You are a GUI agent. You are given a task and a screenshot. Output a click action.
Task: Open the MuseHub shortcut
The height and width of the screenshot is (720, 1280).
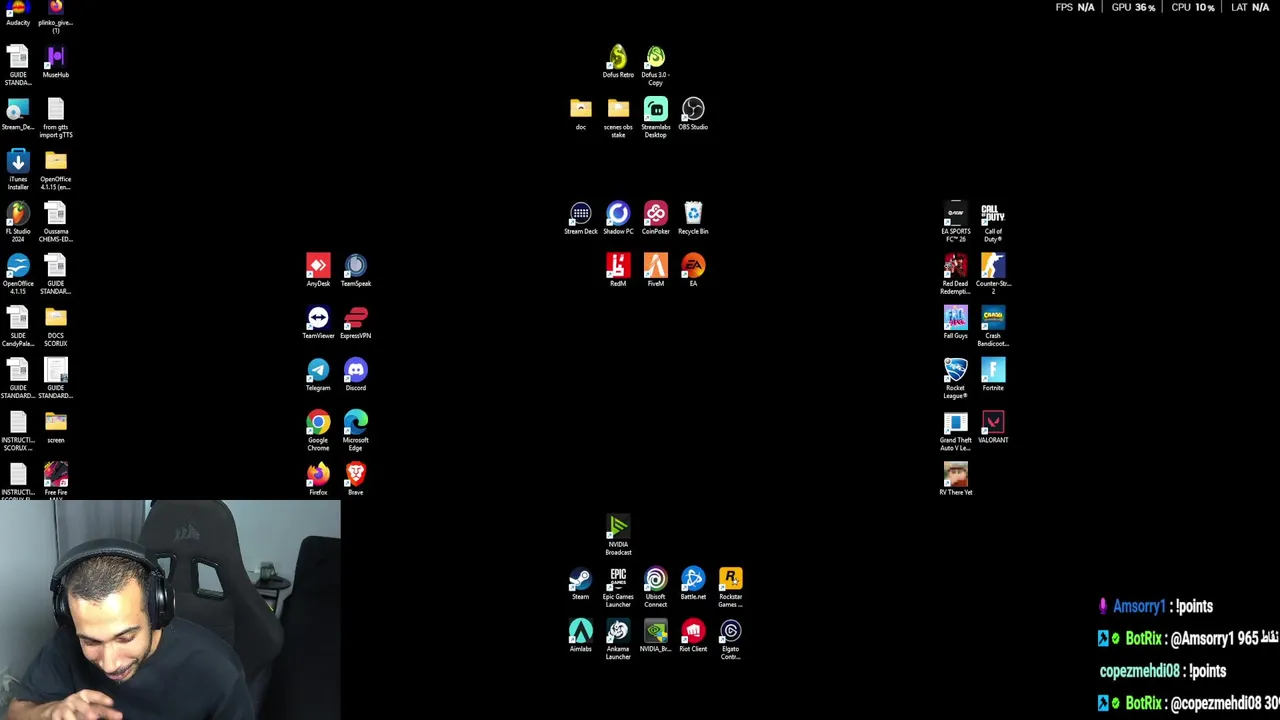pyautogui.click(x=56, y=62)
